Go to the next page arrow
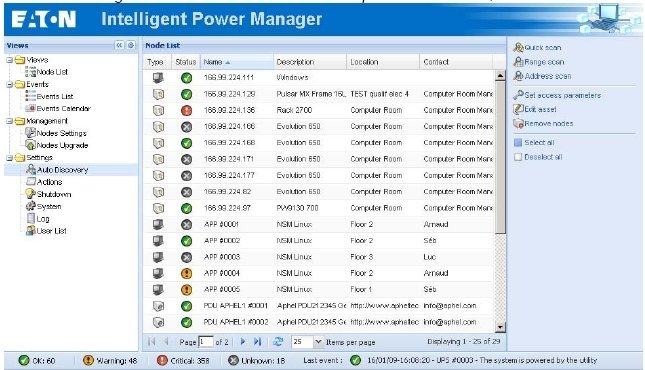Viewport: 645px width, 370px height. click(x=243, y=342)
